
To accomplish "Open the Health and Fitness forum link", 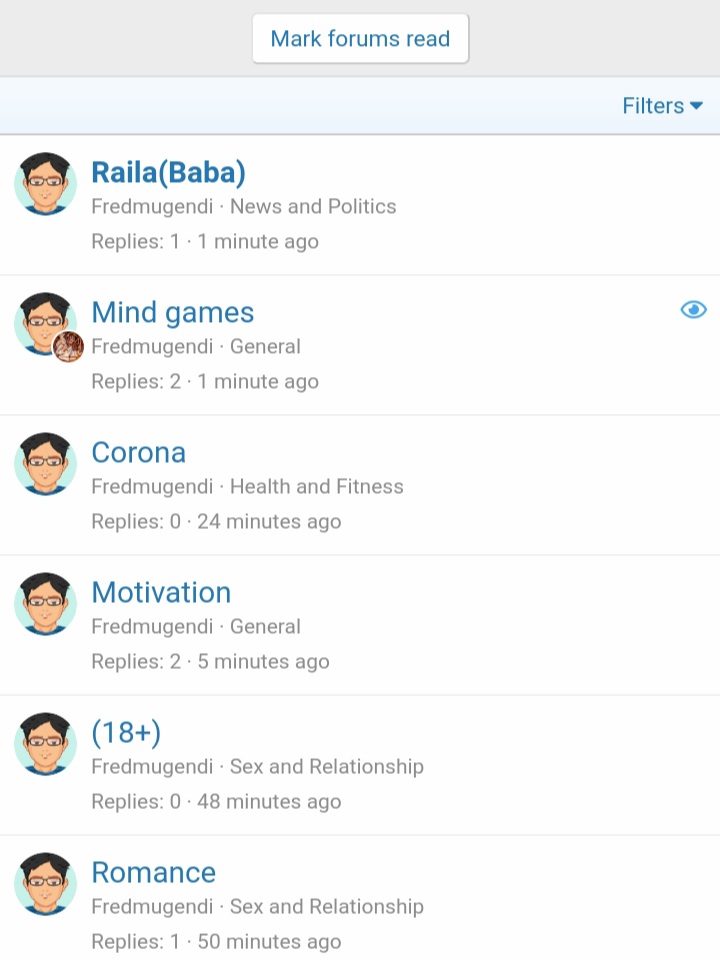I will [x=317, y=486].
